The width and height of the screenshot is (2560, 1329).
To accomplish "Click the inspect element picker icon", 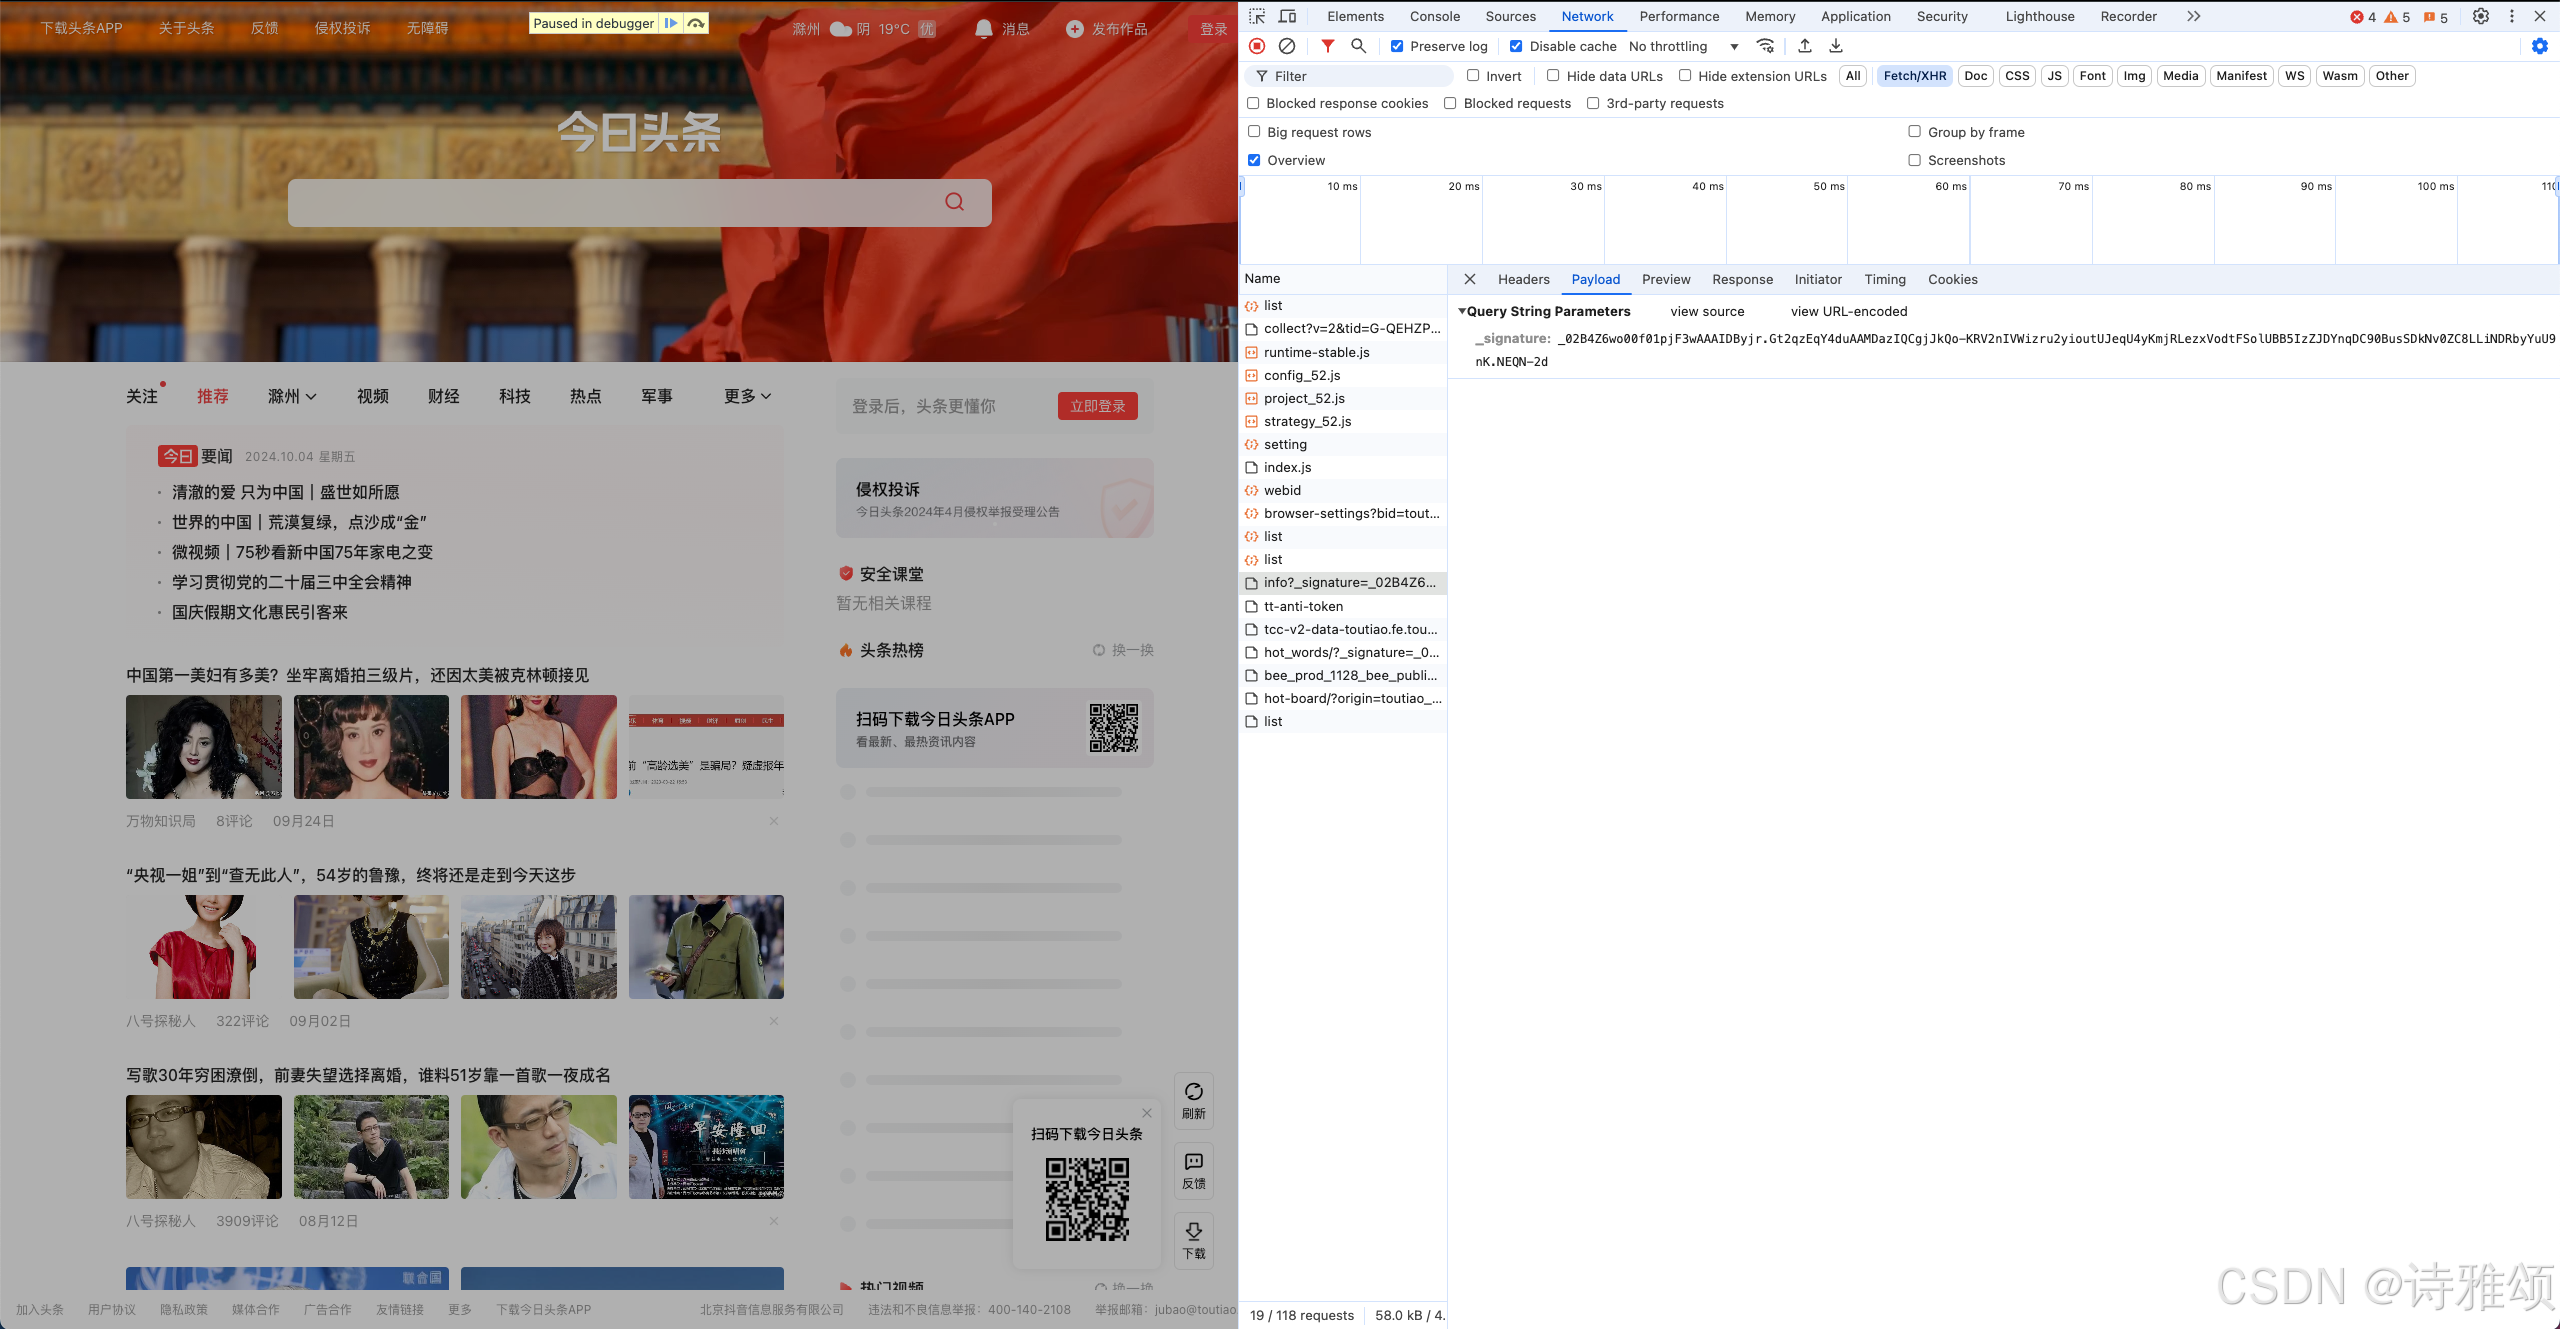I will pos(1257,16).
